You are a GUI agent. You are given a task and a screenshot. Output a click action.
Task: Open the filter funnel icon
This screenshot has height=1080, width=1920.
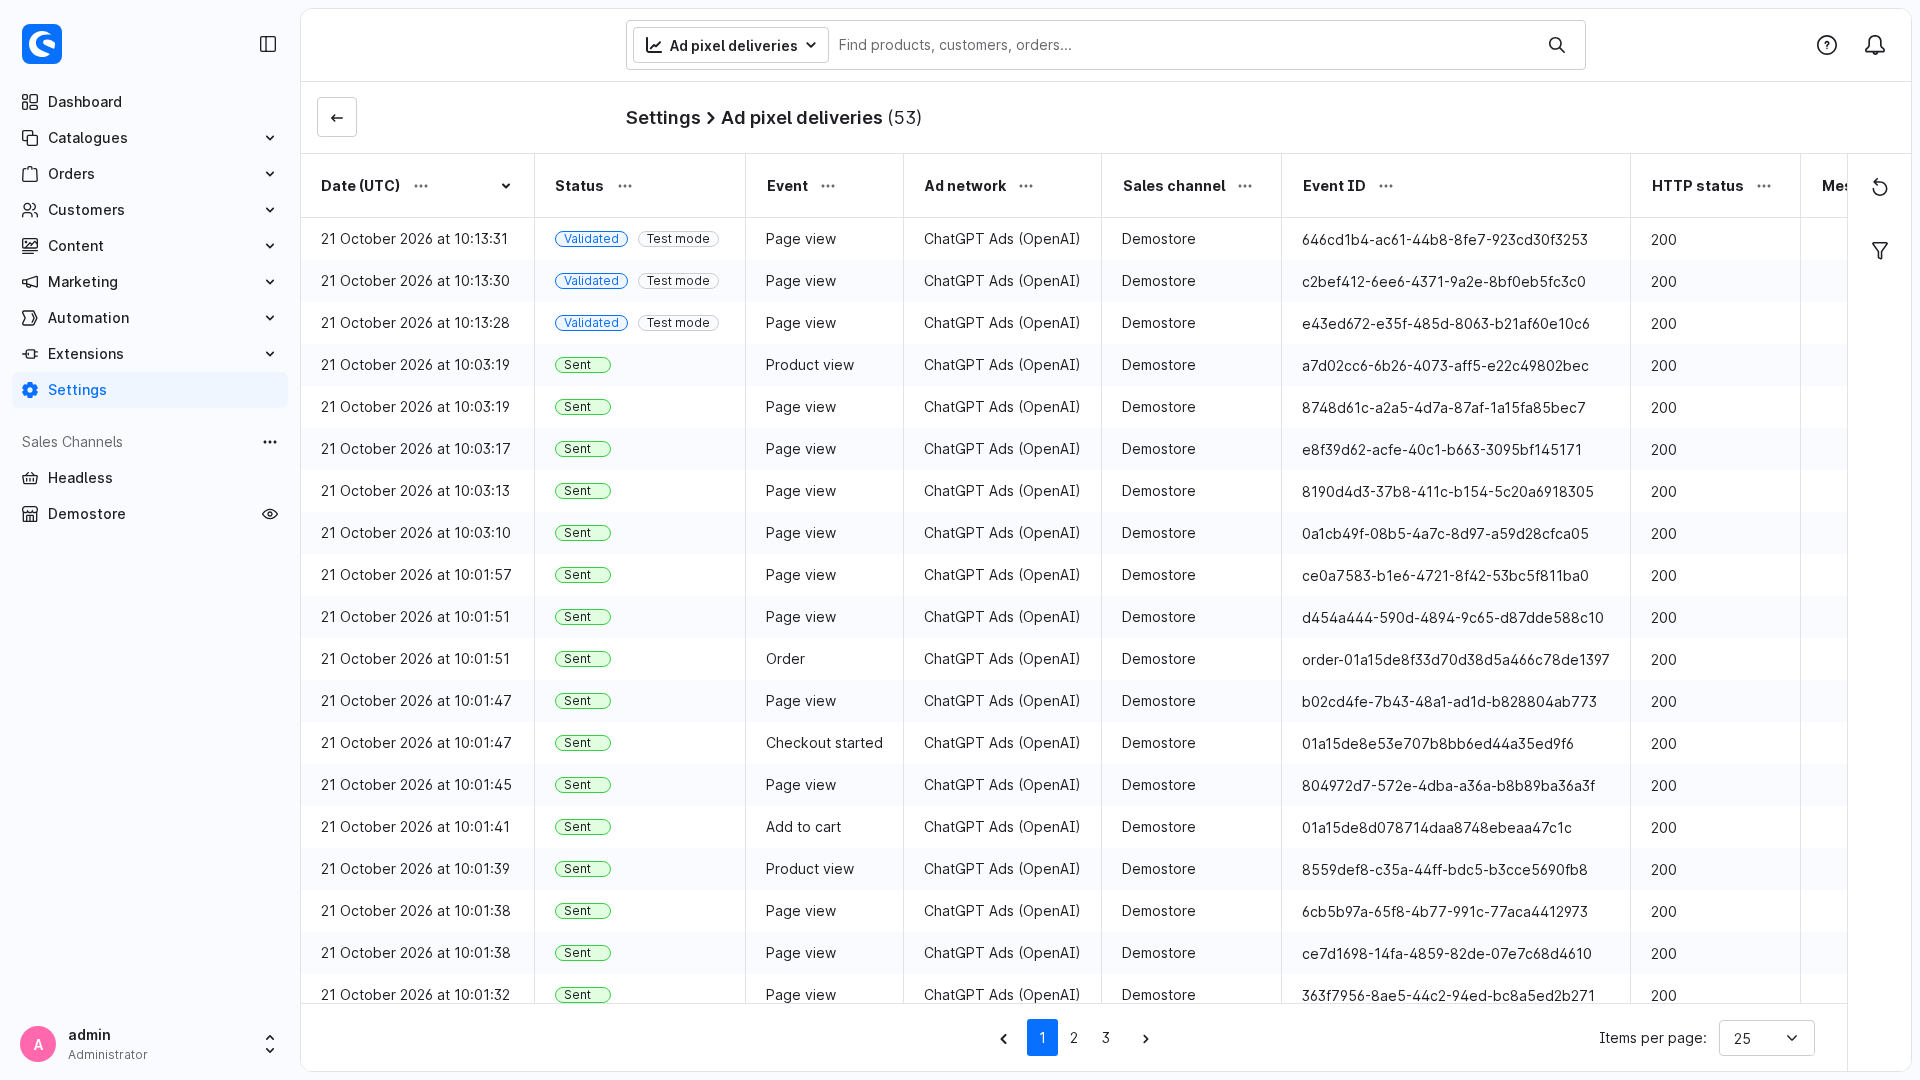coord(1880,250)
